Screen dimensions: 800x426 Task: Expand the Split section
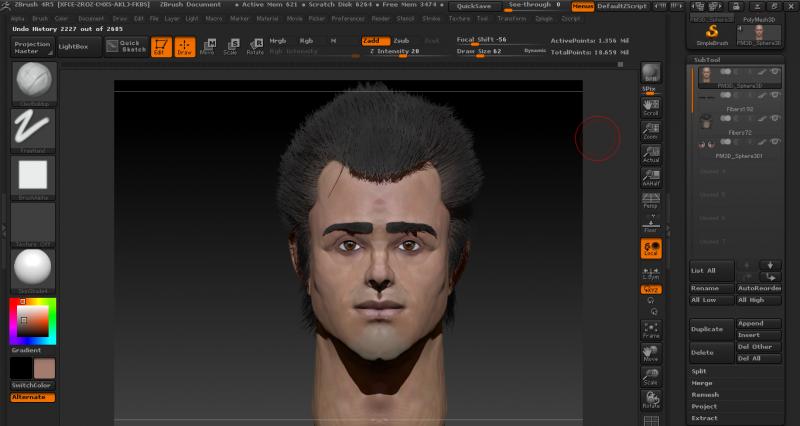click(700, 371)
